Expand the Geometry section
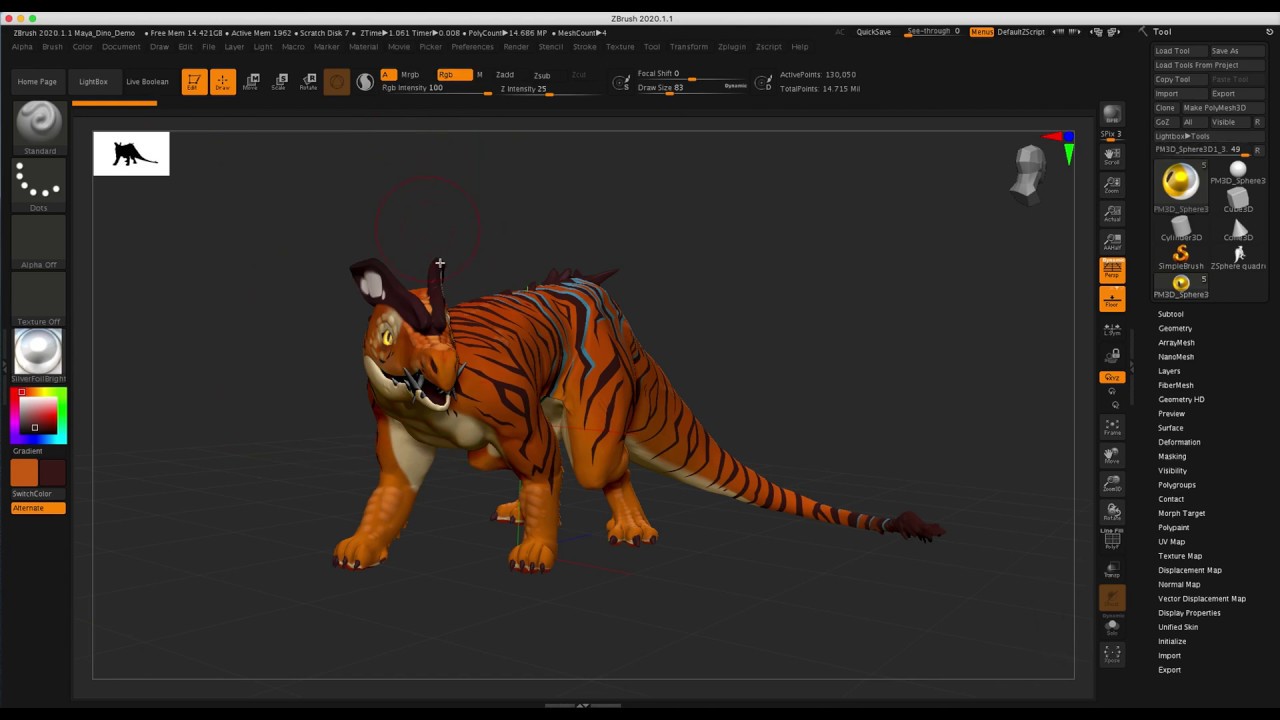This screenshot has height=720, width=1280. pos(1175,328)
